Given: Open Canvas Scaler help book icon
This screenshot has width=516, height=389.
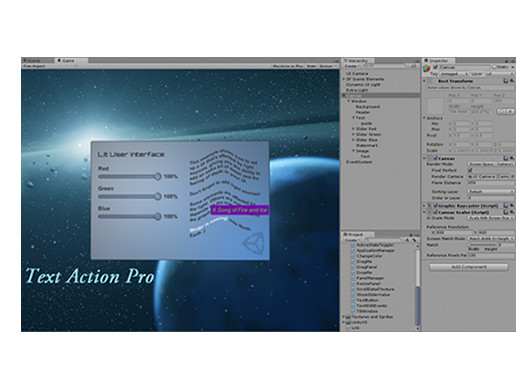Looking at the screenshot, I should click(506, 212).
